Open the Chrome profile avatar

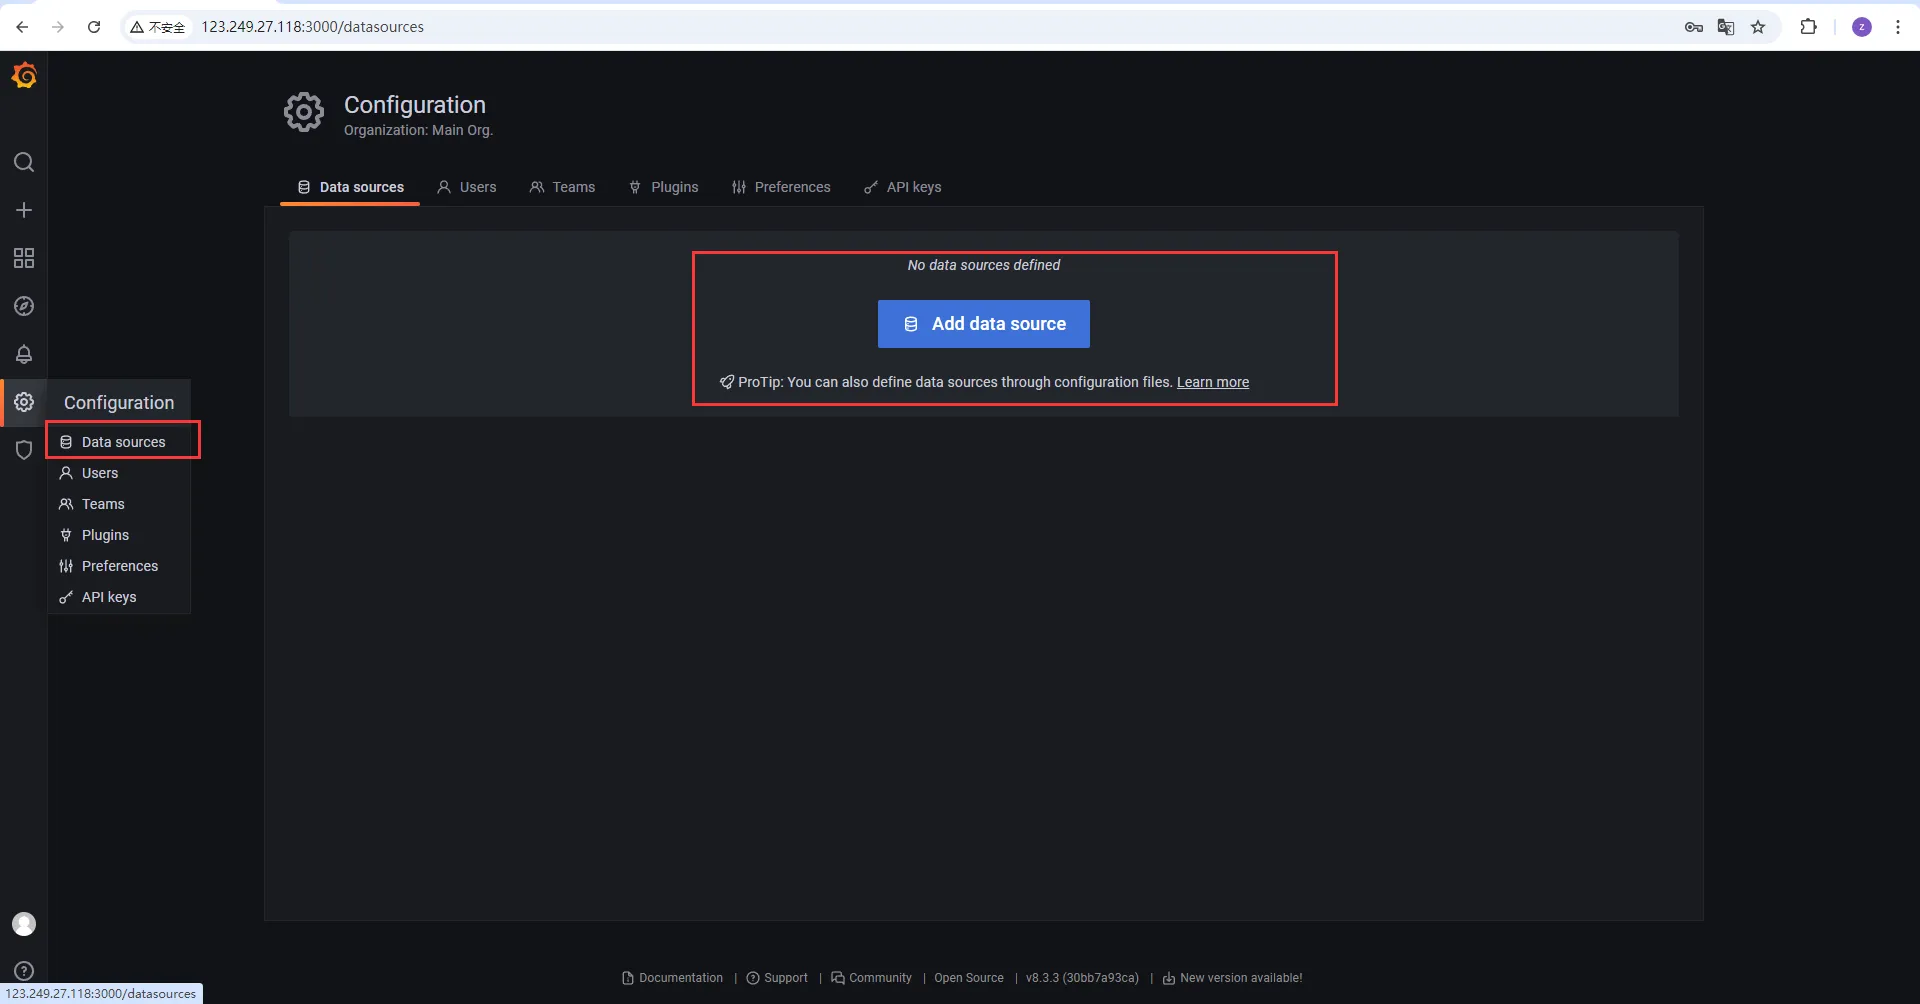[1862, 27]
